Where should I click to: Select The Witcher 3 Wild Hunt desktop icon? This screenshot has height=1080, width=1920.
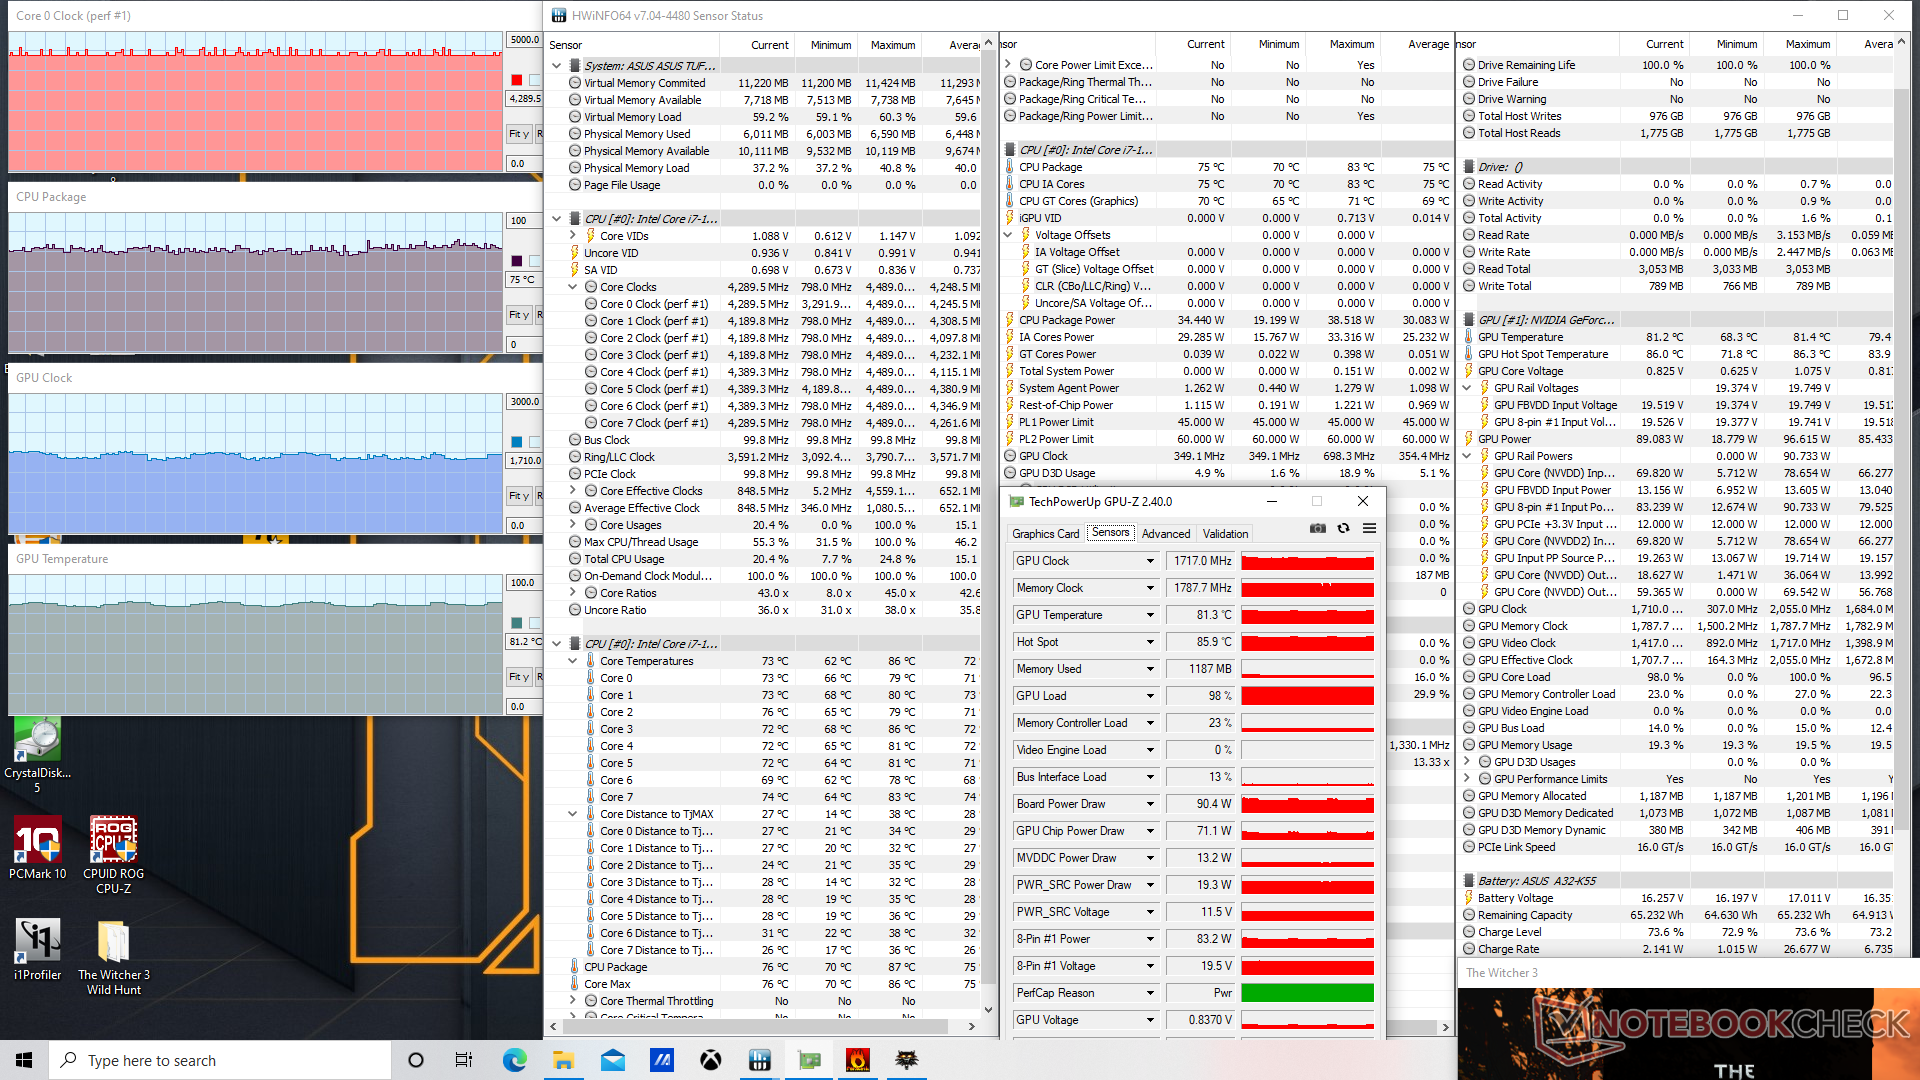click(x=113, y=957)
